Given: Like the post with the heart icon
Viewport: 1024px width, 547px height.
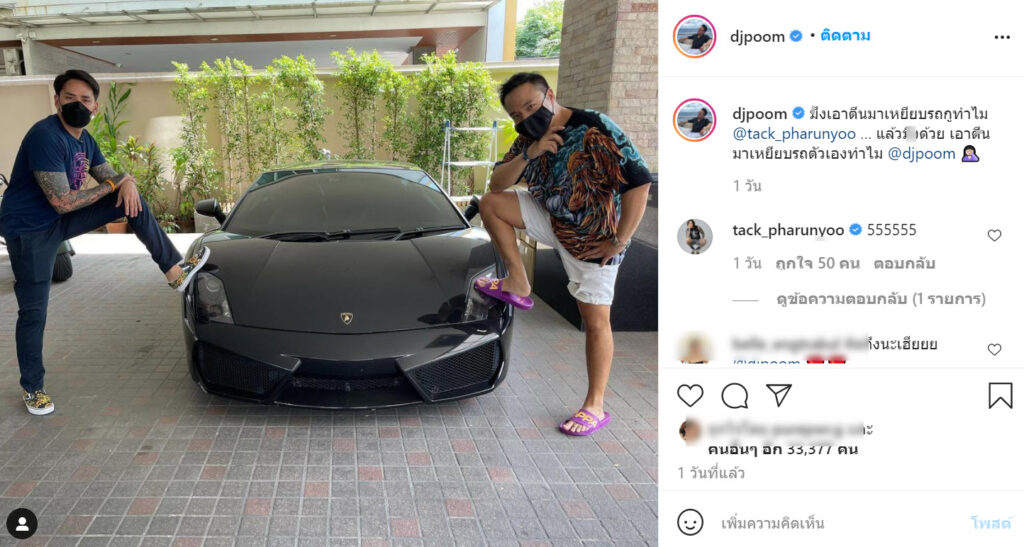Looking at the screenshot, I should click(x=690, y=396).
